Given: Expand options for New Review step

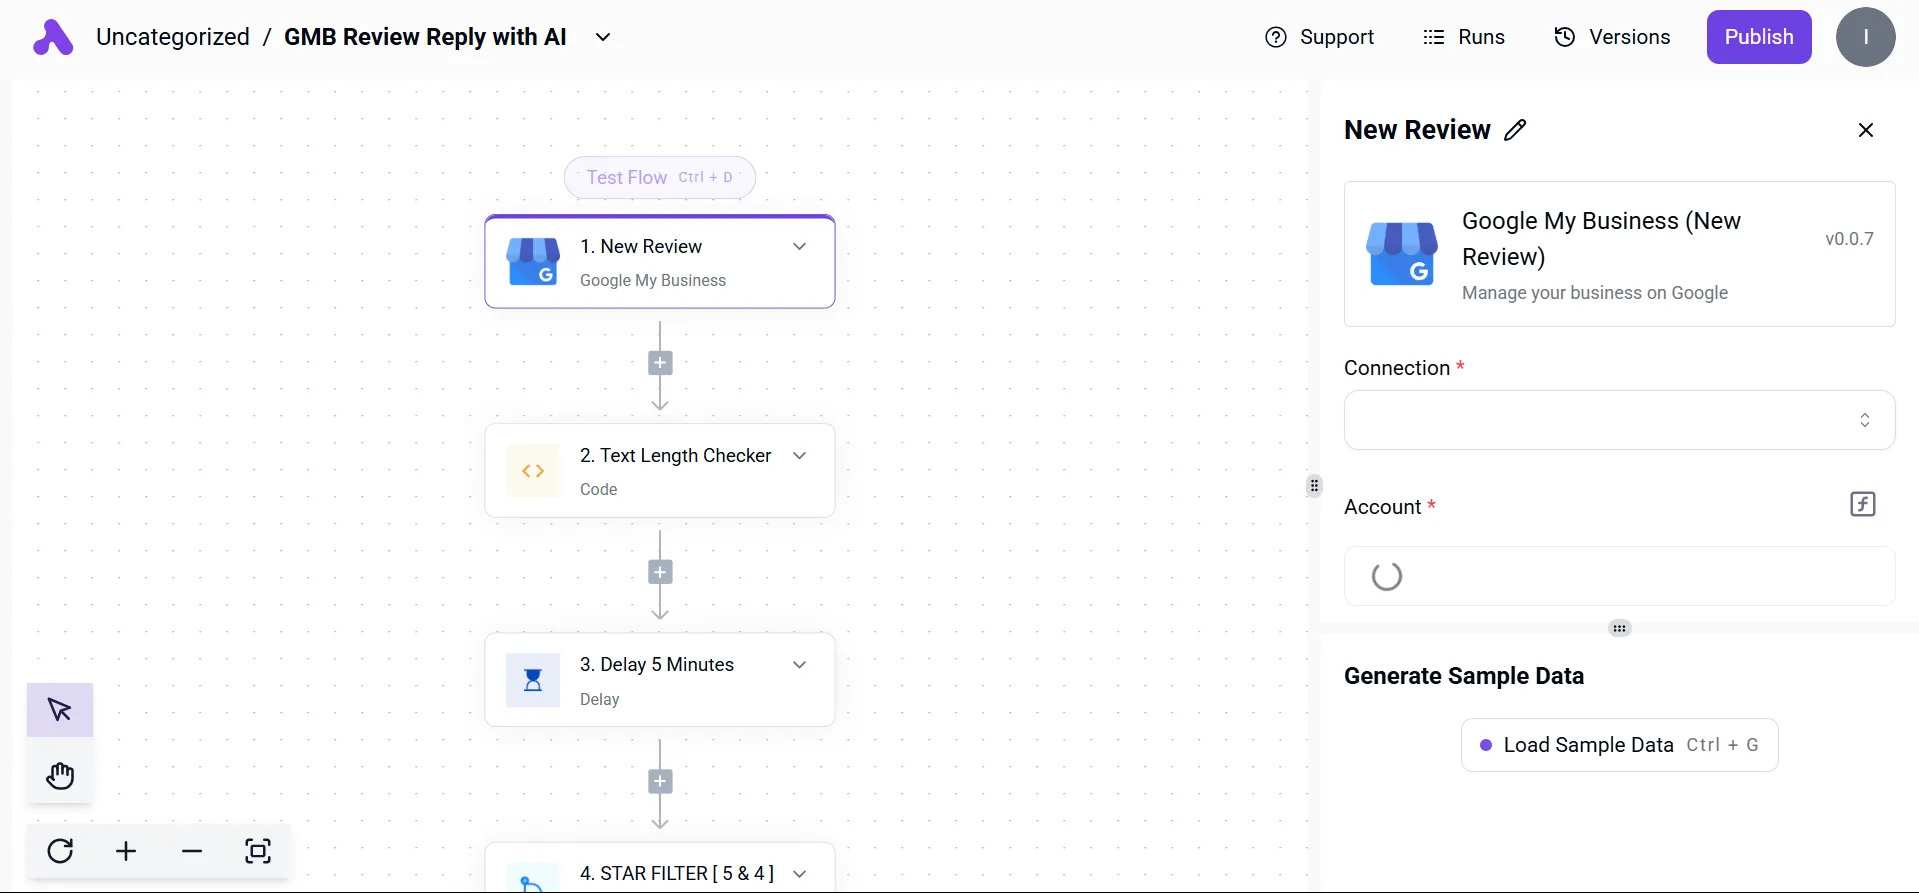Looking at the screenshot, I should [799, 247].
